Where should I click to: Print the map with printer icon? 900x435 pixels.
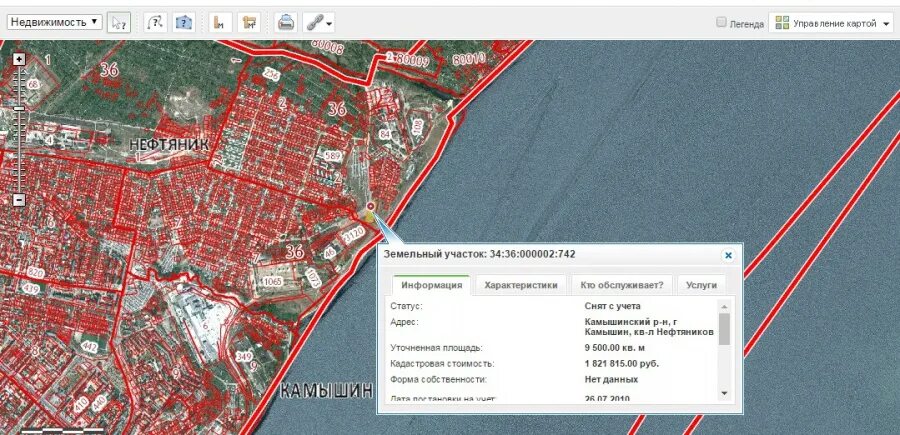coord(286,23)
